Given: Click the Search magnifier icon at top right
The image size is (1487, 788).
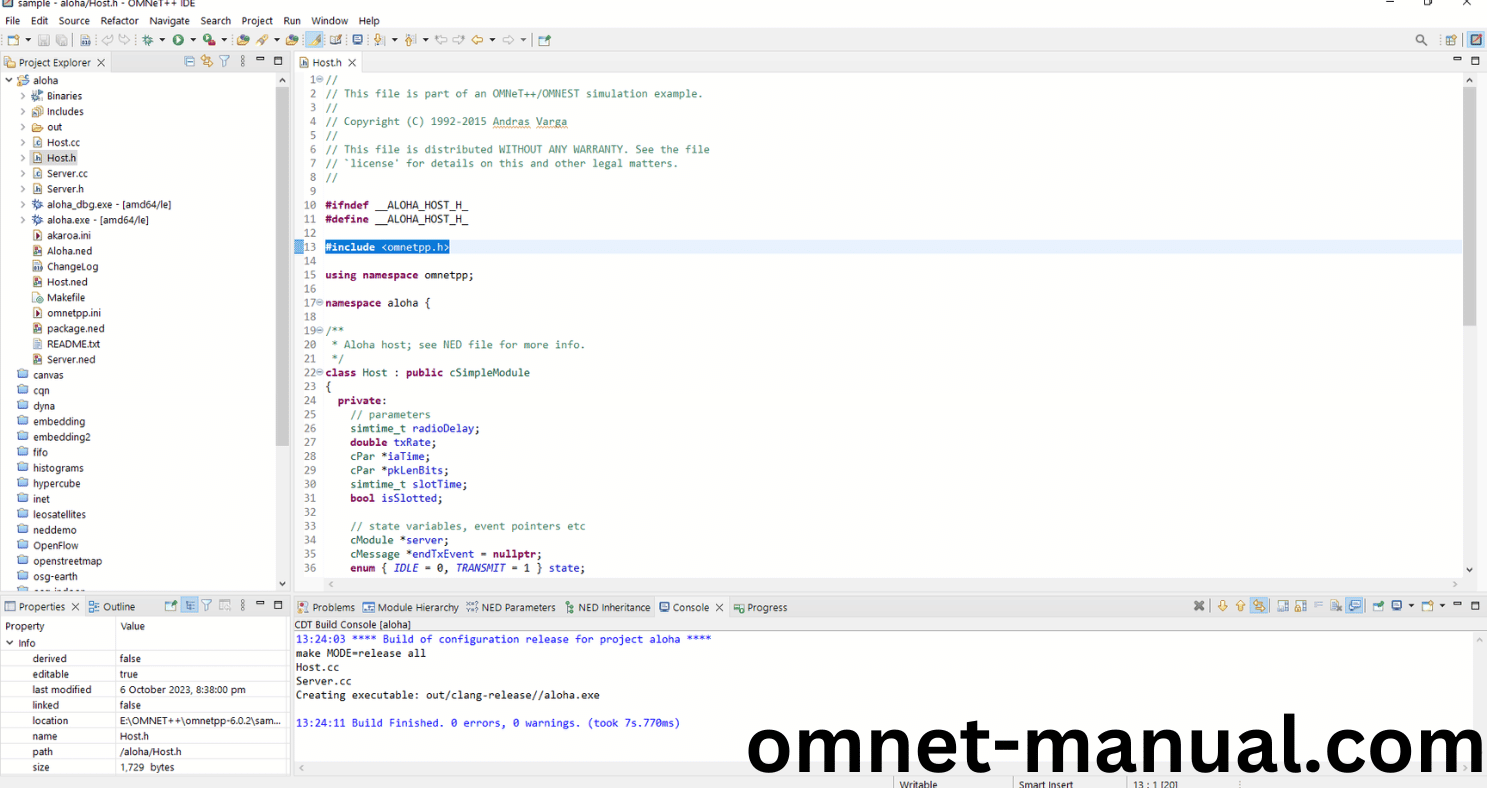Looking at the screenshot, I should pos(1421,40).
